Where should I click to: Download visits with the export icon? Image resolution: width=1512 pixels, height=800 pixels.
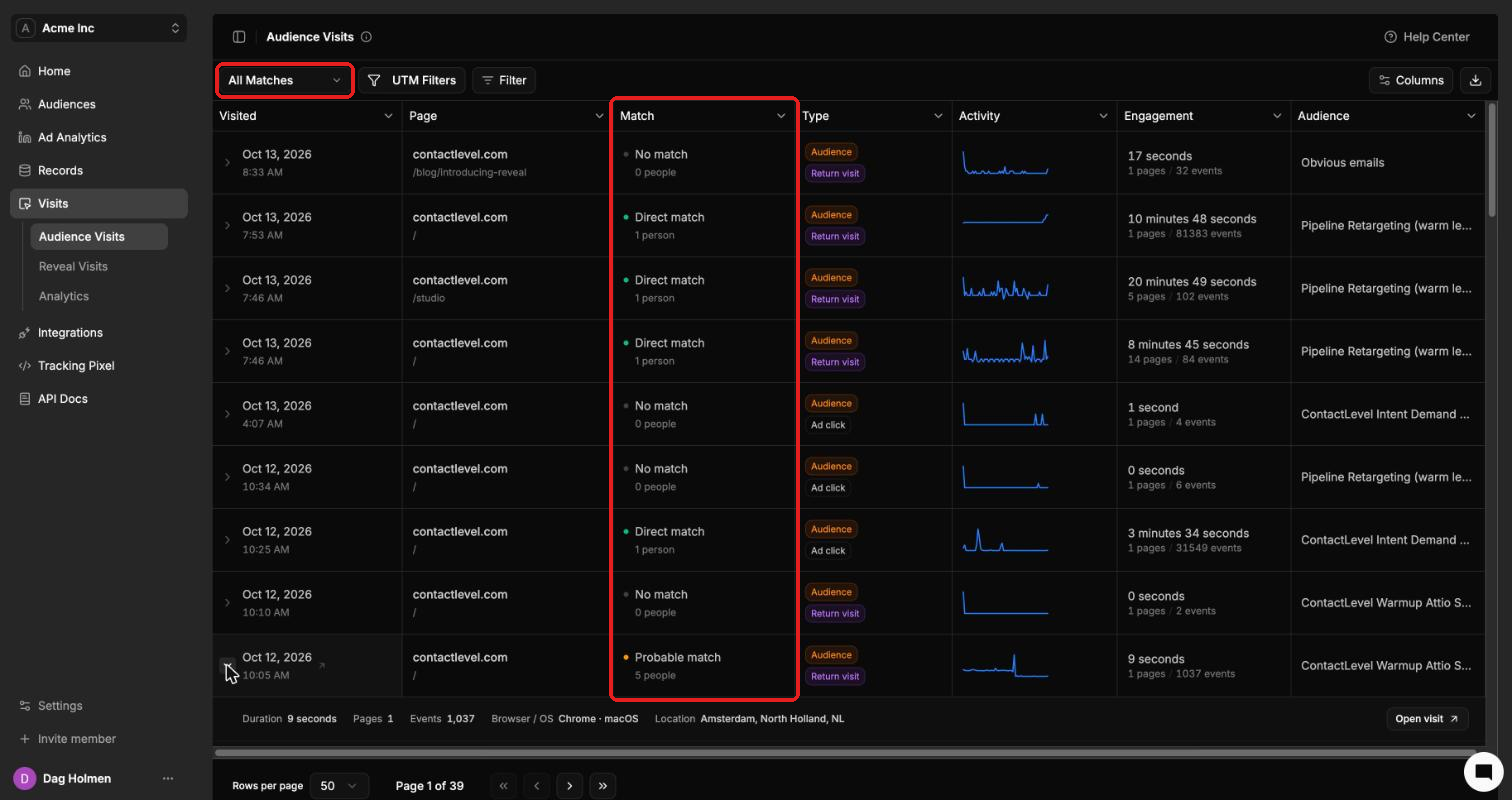click(1475, 80)
